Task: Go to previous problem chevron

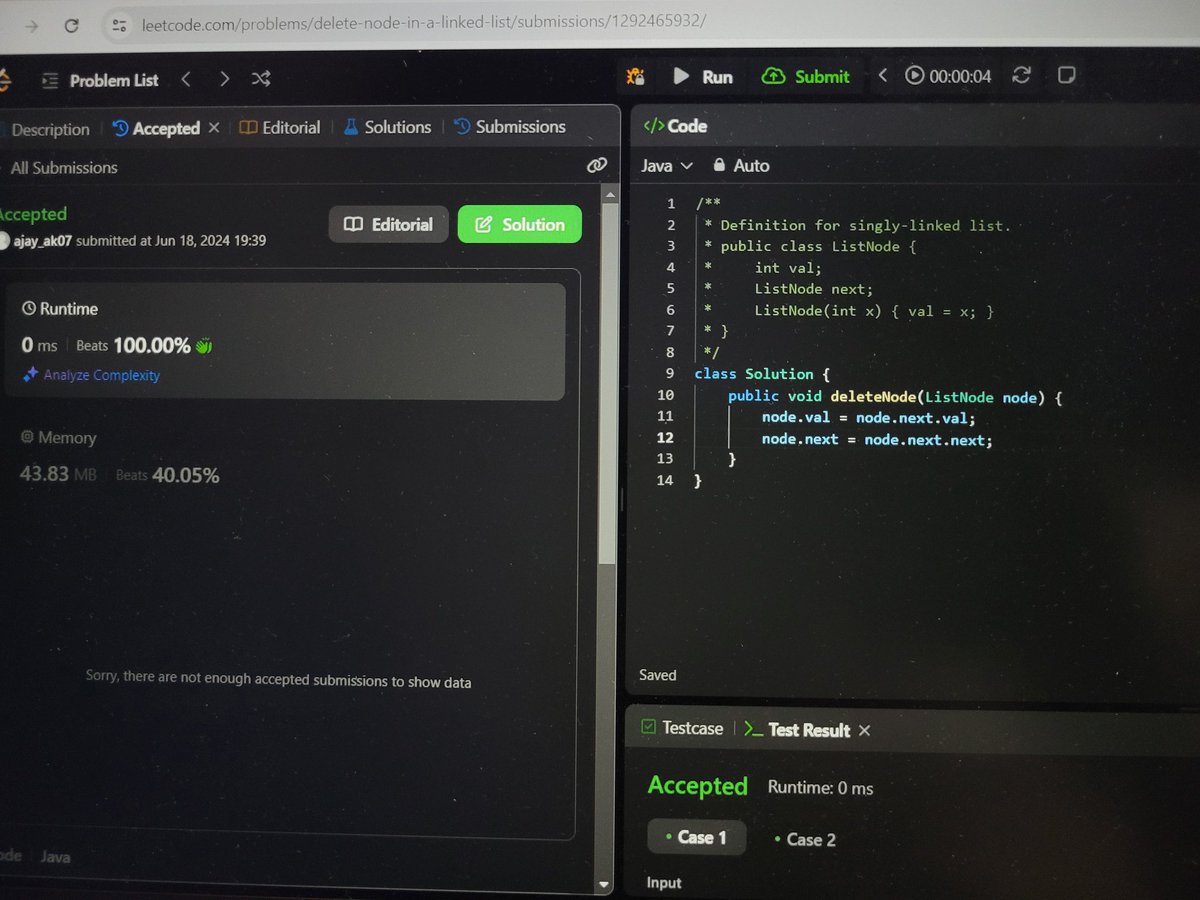Action: pos(186,79)
